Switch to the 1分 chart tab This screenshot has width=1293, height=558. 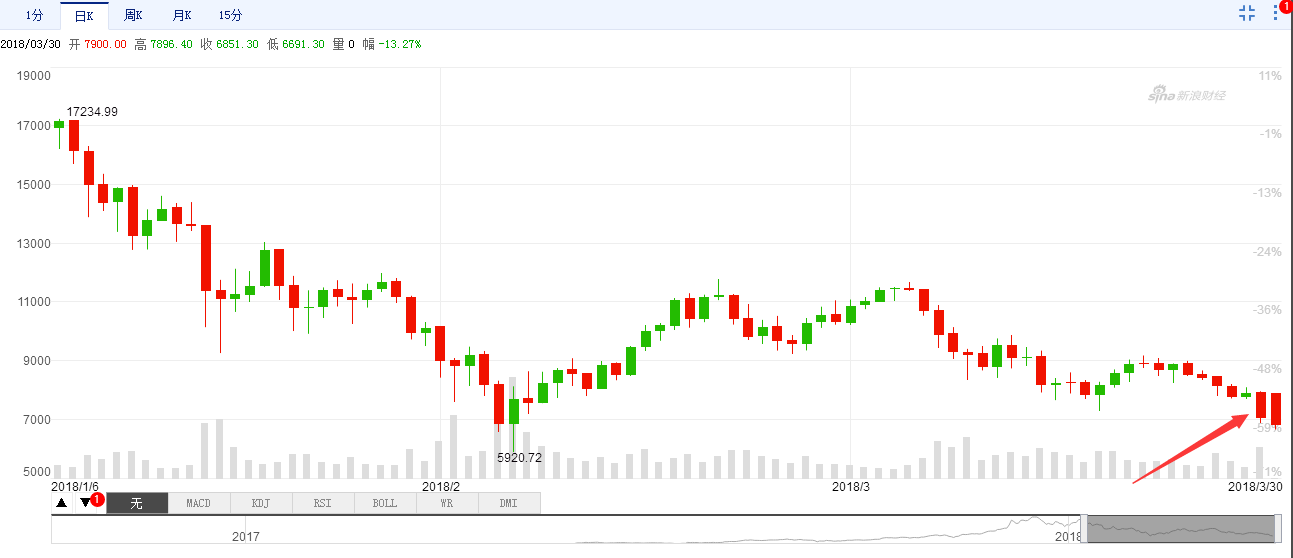tap(34, 15)
